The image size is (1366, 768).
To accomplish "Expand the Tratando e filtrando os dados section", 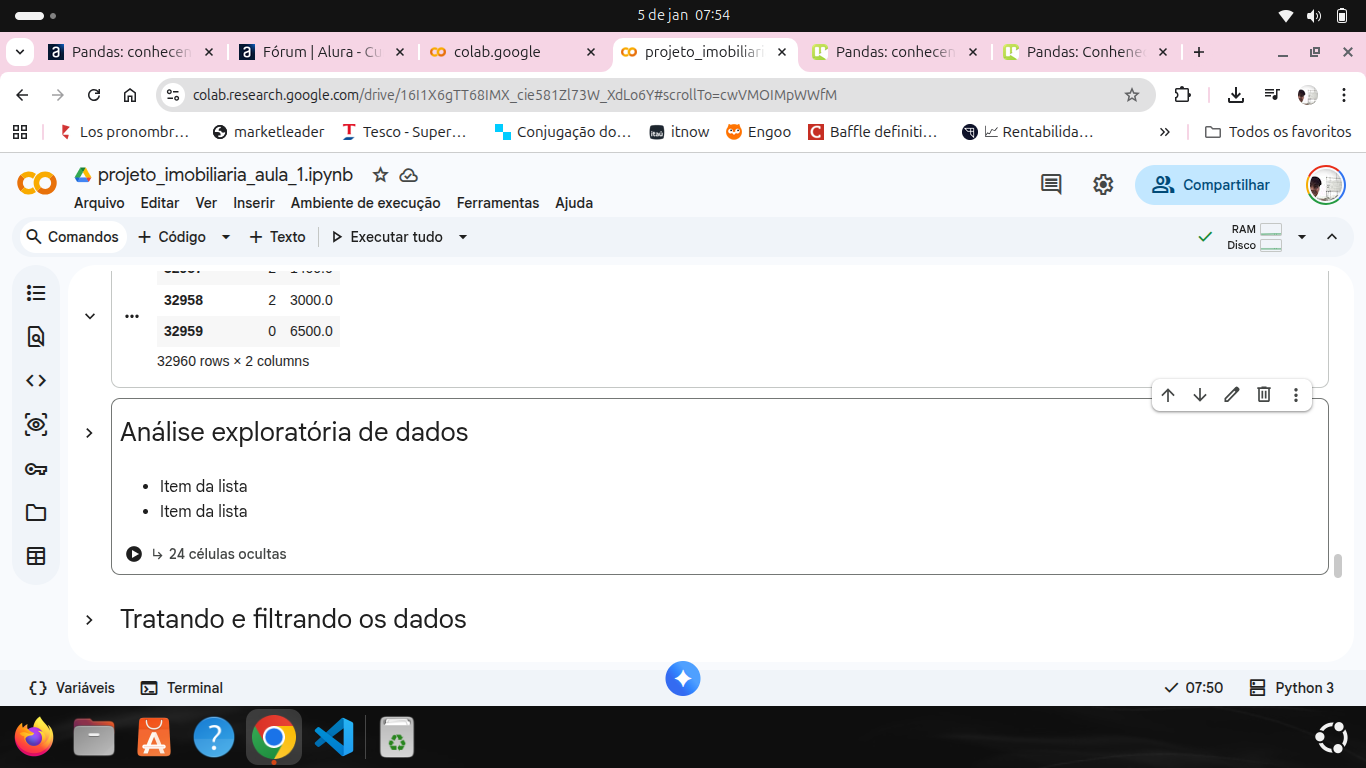I will [x=89, y=619].
